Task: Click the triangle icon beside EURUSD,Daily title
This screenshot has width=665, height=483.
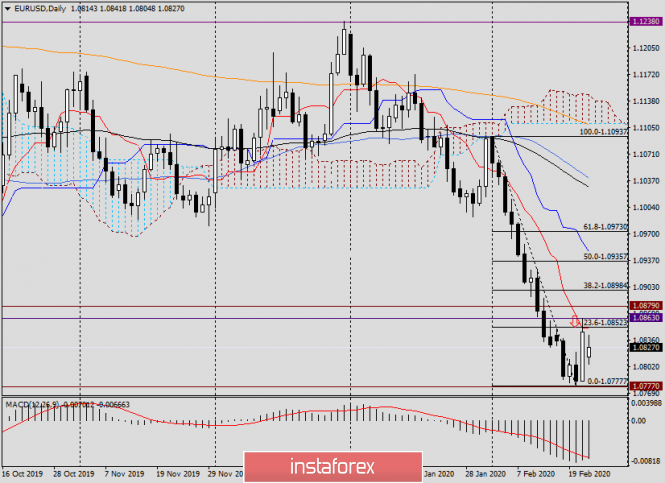Action: point(6,6)
